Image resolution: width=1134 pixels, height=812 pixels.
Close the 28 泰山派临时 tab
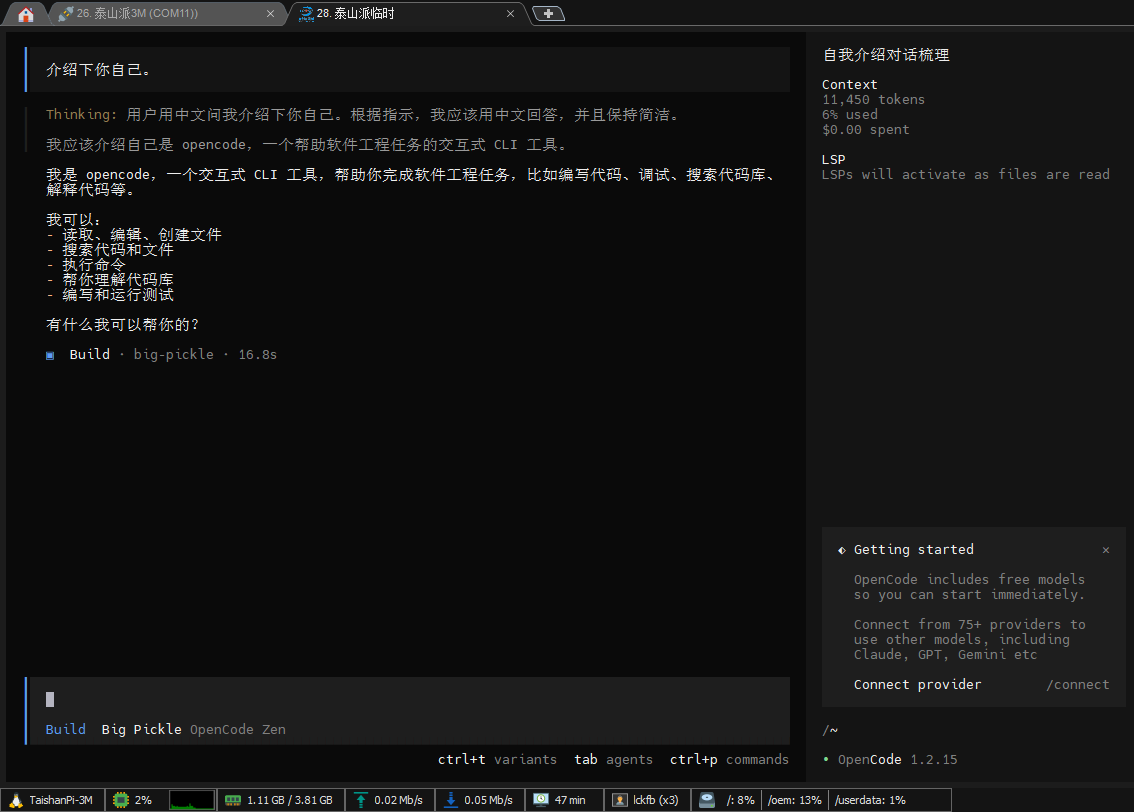(x=511, y=14)
